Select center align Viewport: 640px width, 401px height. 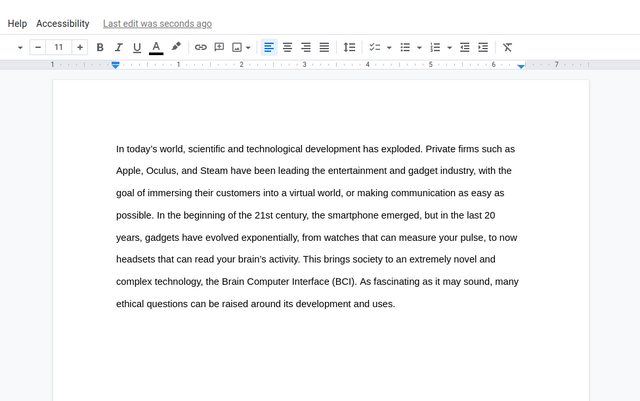tap(287, 47)
